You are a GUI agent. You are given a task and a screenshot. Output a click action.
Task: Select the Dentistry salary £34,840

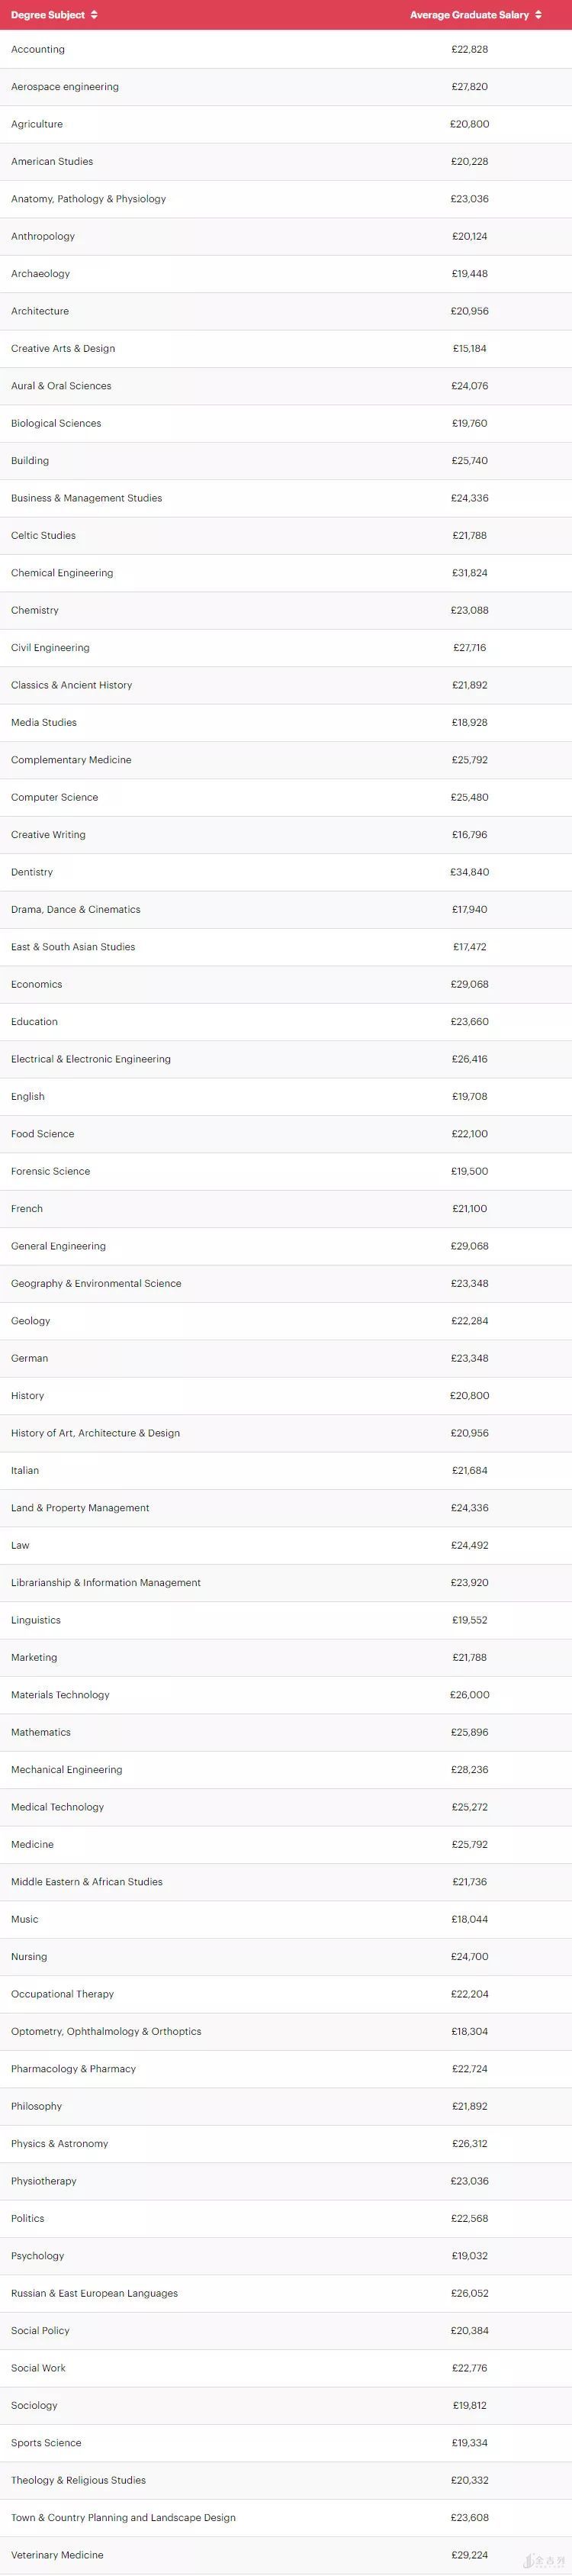(469, 872)
